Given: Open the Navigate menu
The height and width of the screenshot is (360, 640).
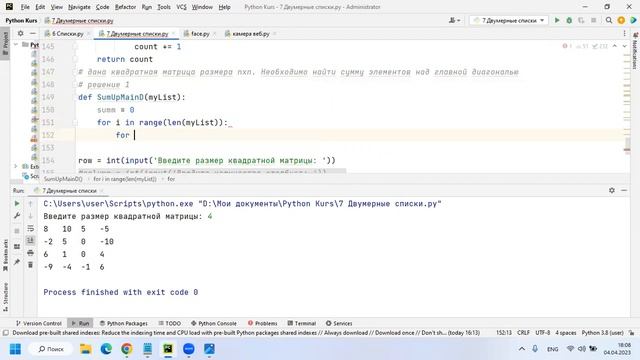Looking at the screenshot, I should tap(79, 7).
